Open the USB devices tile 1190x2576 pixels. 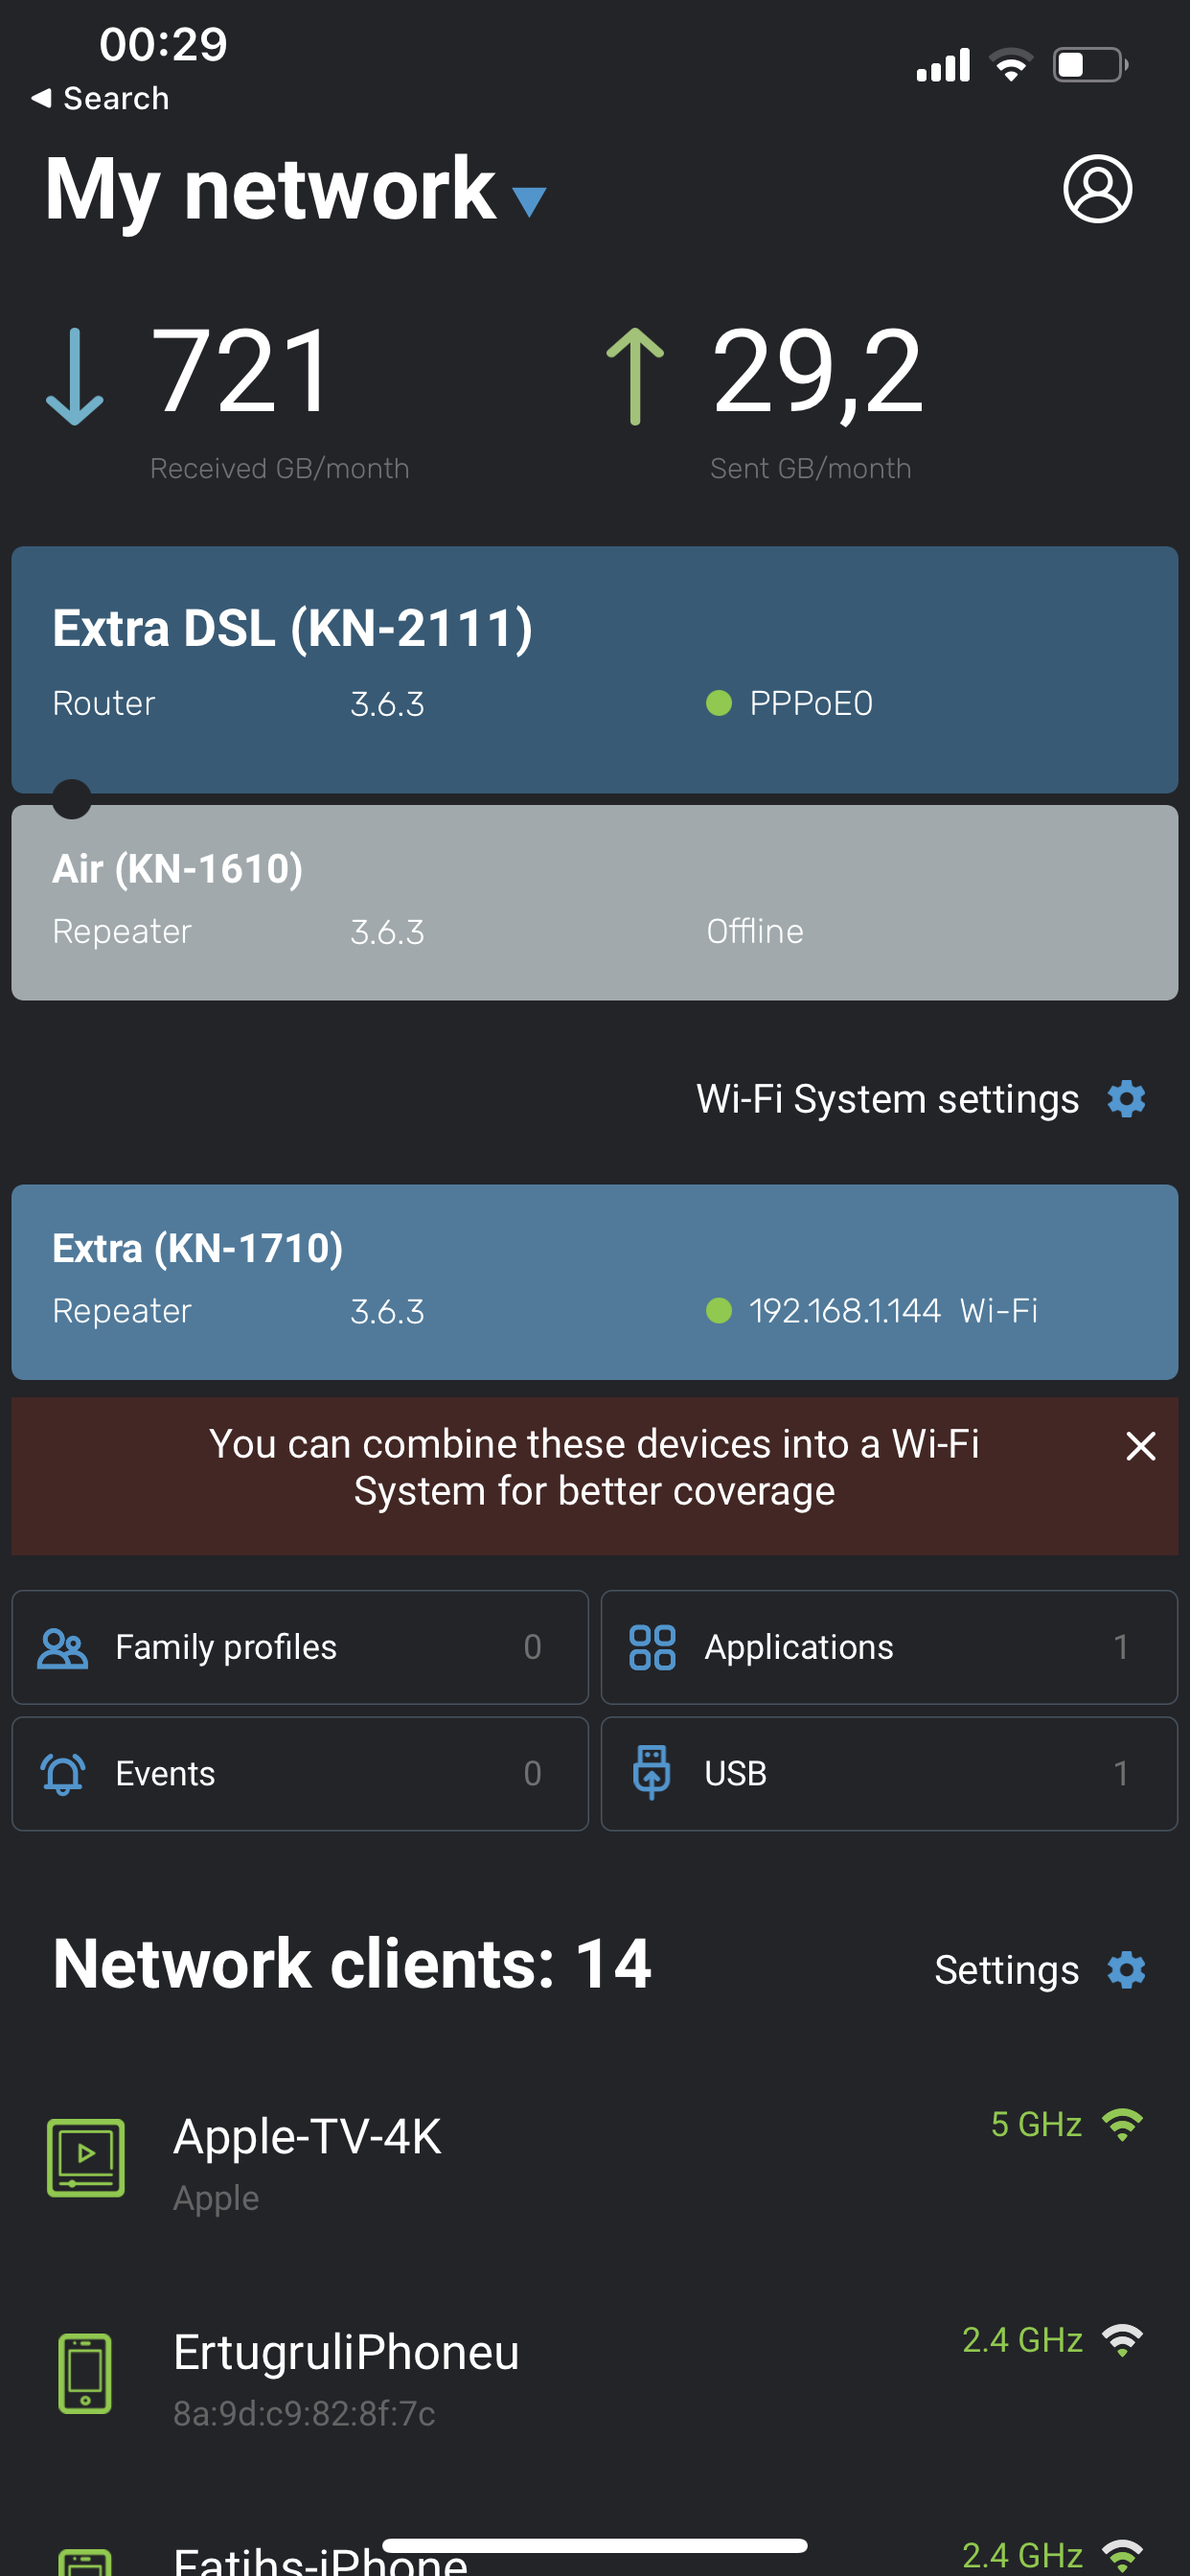pyautogui.click(x=889, y=1774)
